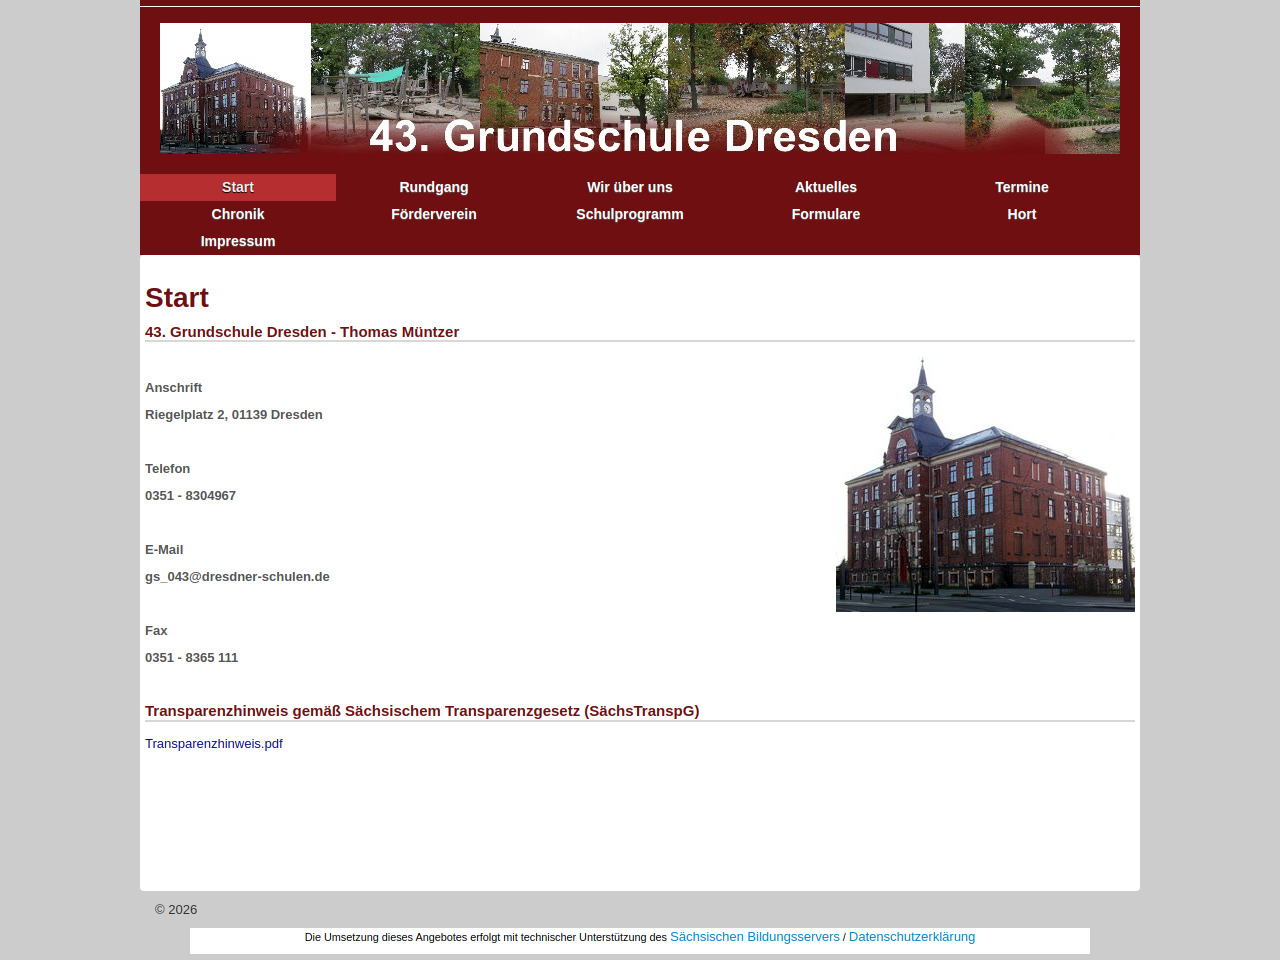Click Impressum in the navigation
1280x960 pixels.
point(238,241)
